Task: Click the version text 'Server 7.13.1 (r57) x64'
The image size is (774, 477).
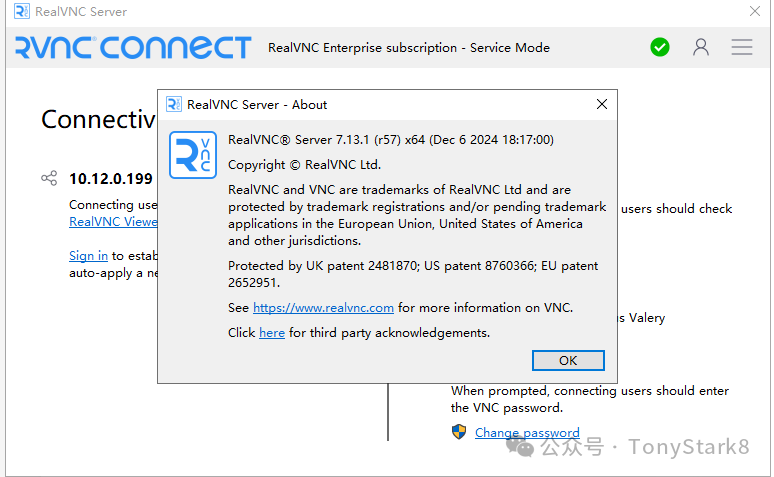Action: tap(360, 140)
